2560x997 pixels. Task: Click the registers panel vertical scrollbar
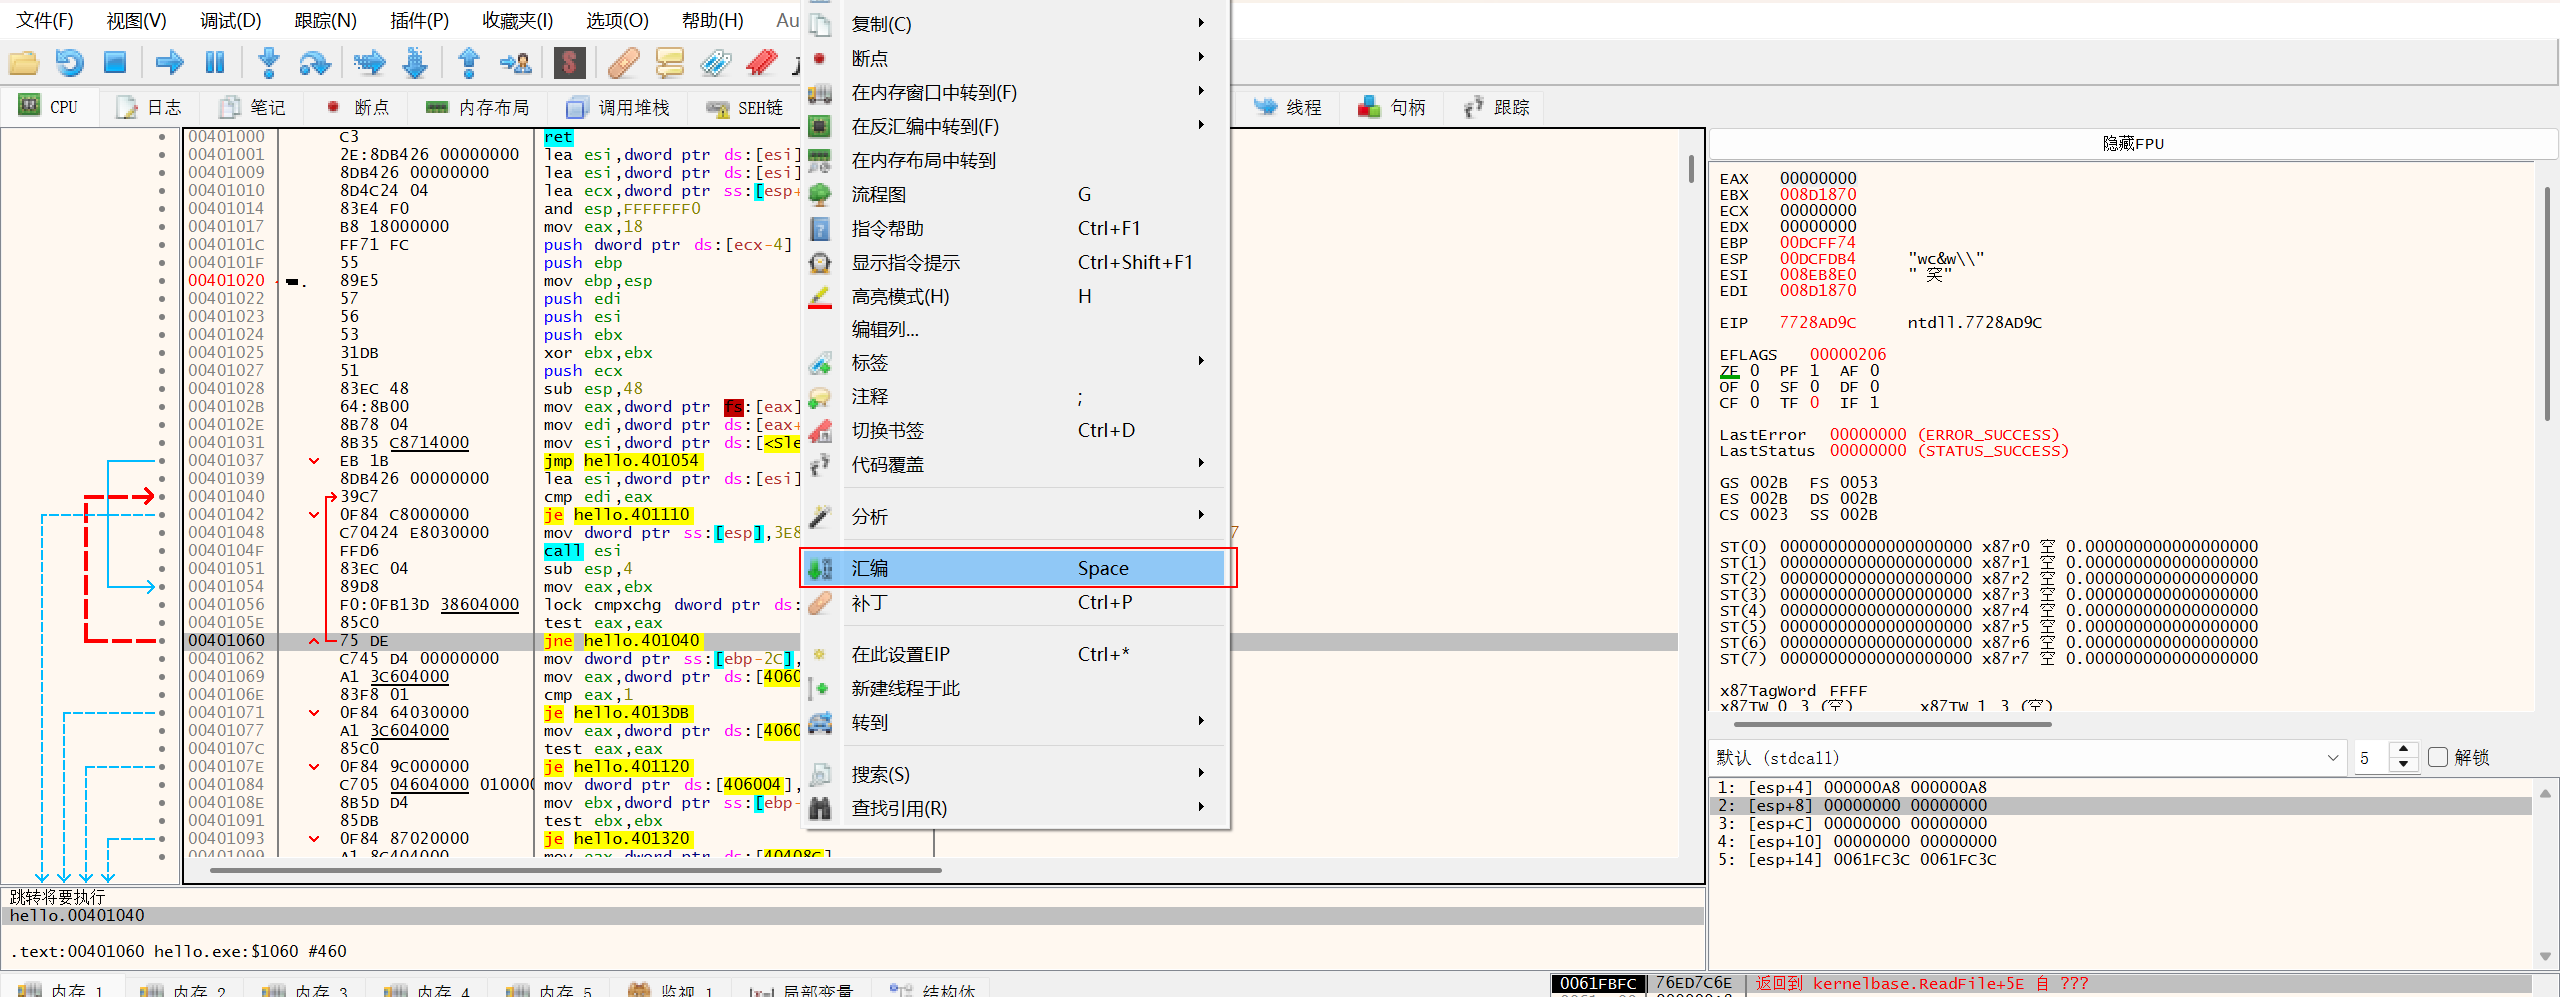(x=2546, y=303)
